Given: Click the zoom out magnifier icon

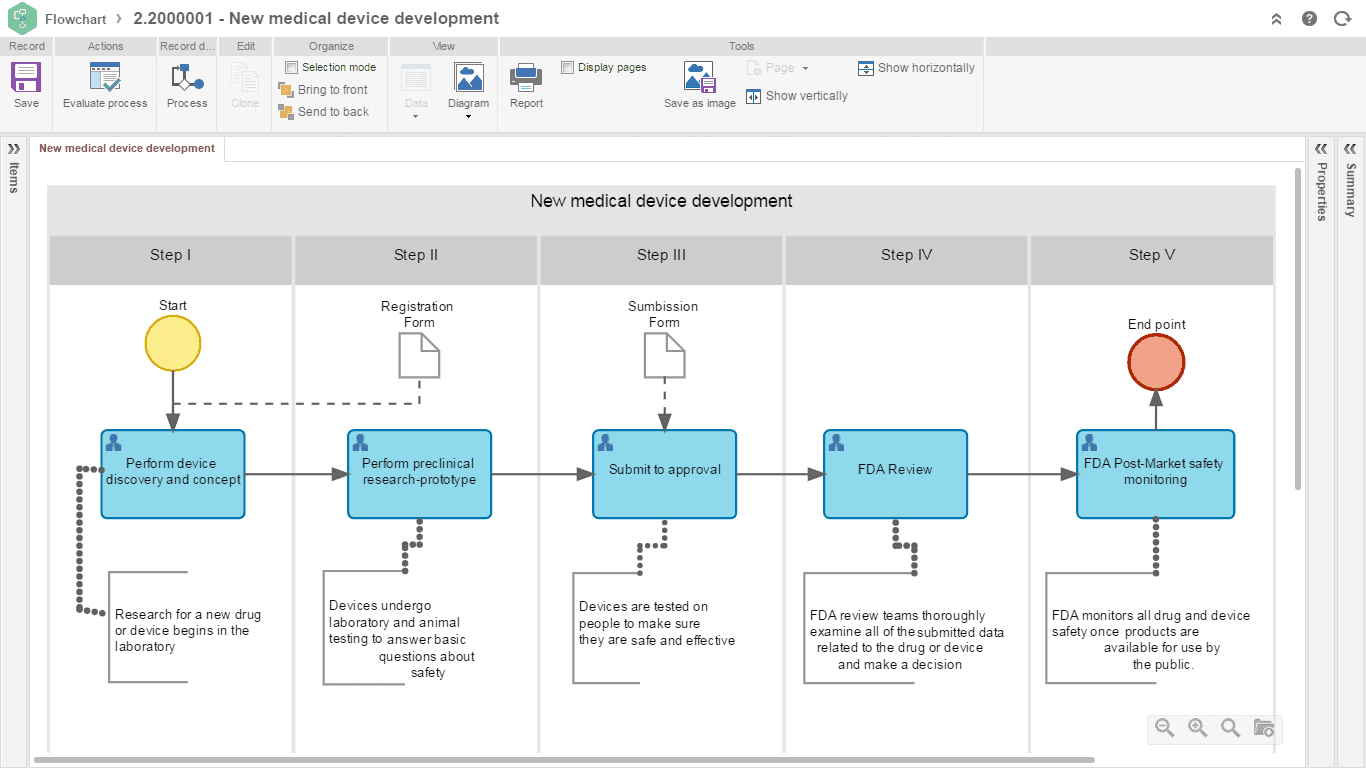Looking at the screenshot, I should pyautogui.click(x=1164, y=728).
